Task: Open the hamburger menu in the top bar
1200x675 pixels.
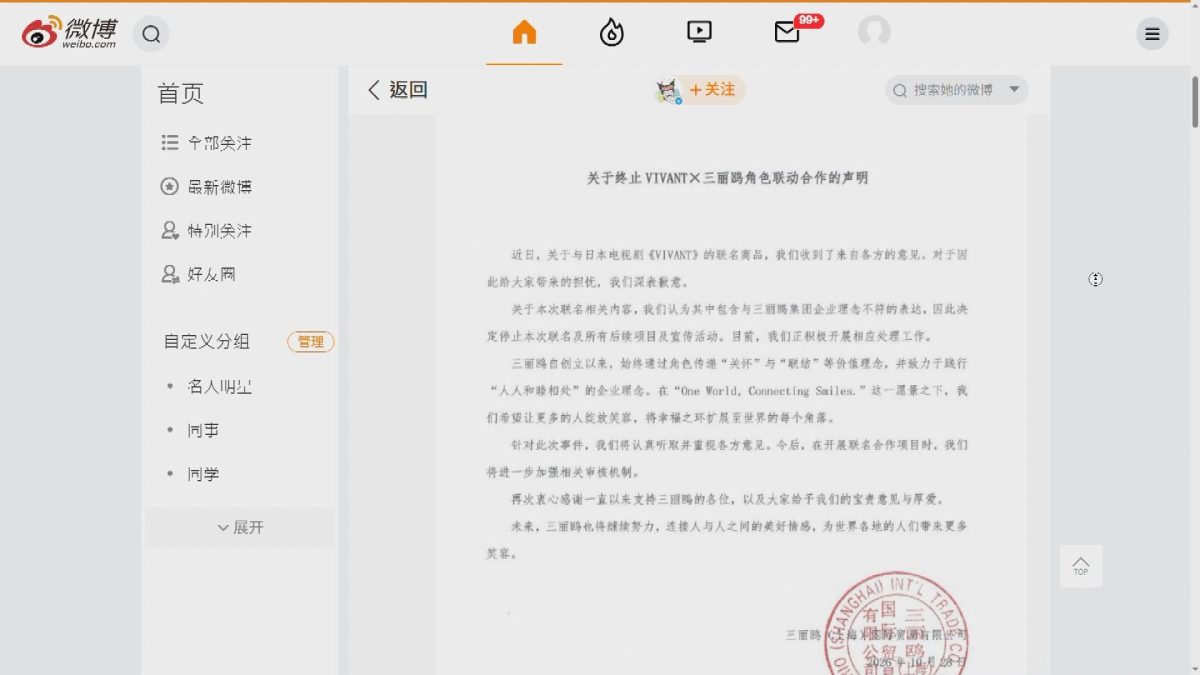Action: tap(1152, 34)
